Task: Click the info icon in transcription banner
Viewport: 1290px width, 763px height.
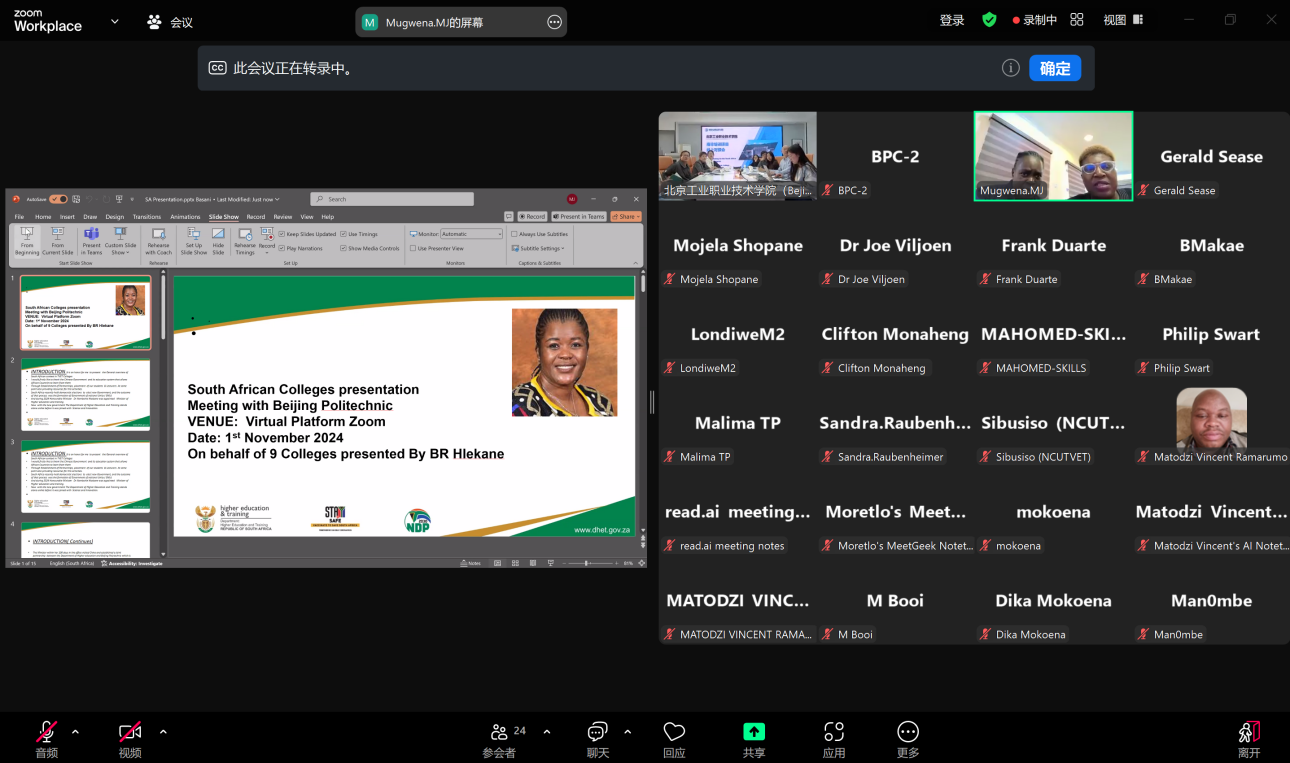Action: (x=1011, y=68)
